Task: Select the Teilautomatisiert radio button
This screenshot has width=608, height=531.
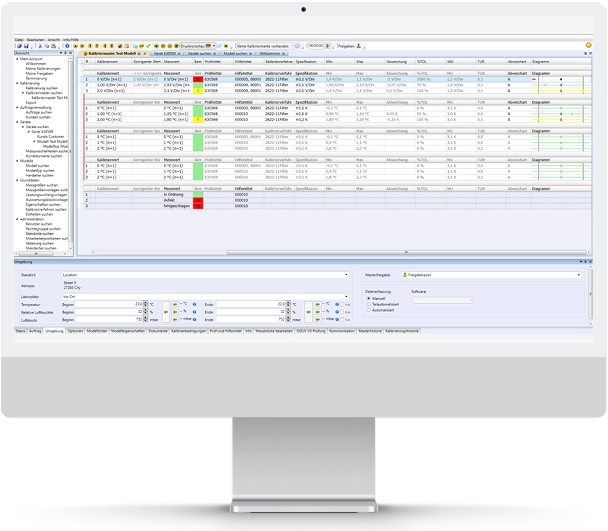Action: click(371, 303)
